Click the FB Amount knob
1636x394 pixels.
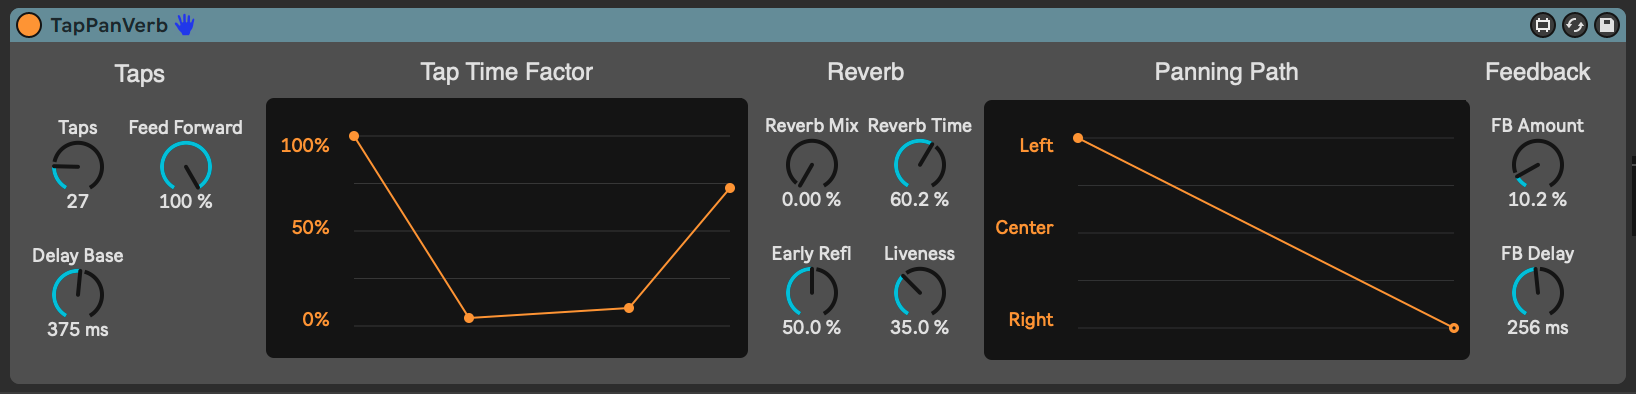pyautogui.click(x=1538, y=164)
